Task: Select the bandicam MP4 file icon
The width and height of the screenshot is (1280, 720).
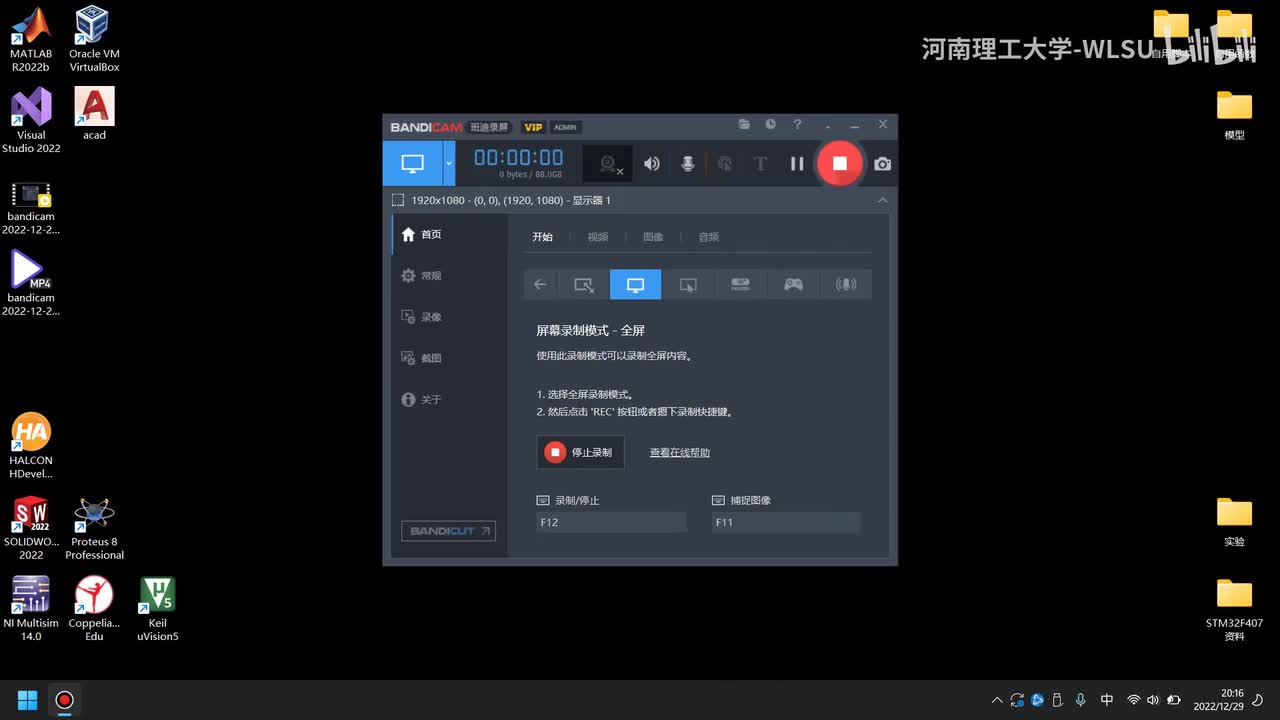Action: (x=31, y=284)
